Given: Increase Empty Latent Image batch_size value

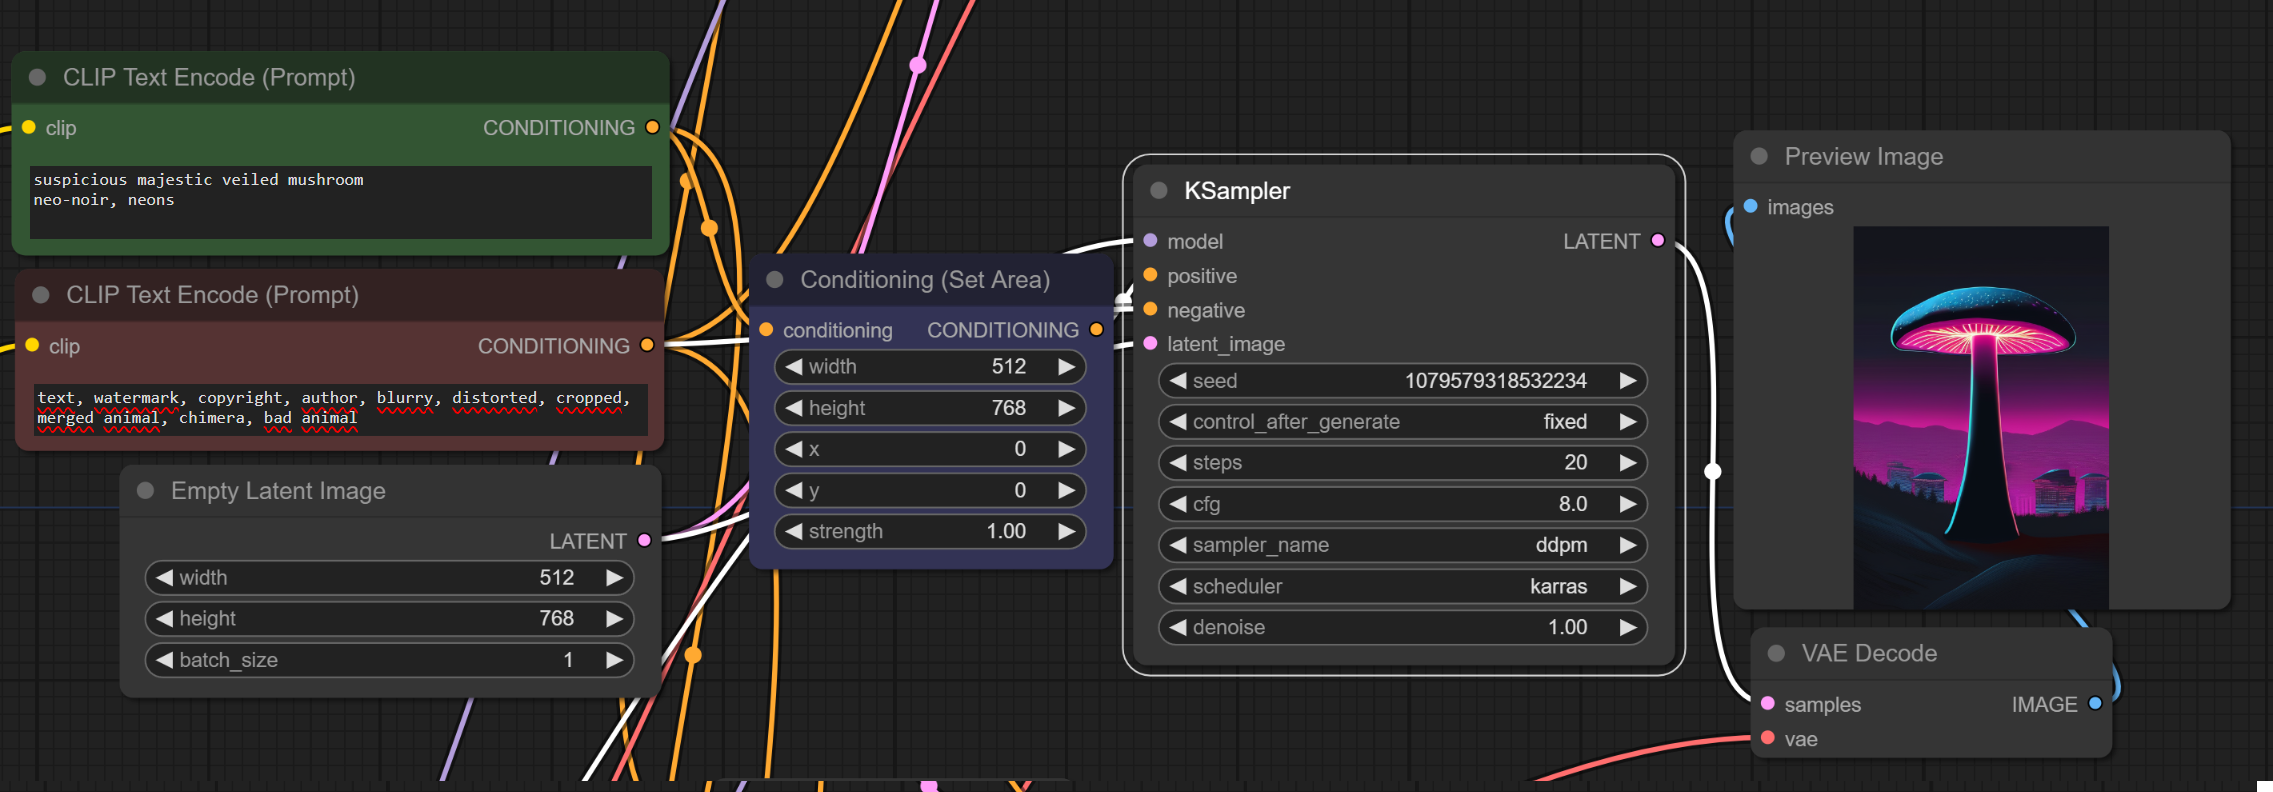Looking at the screenshot, I should 614,660.
